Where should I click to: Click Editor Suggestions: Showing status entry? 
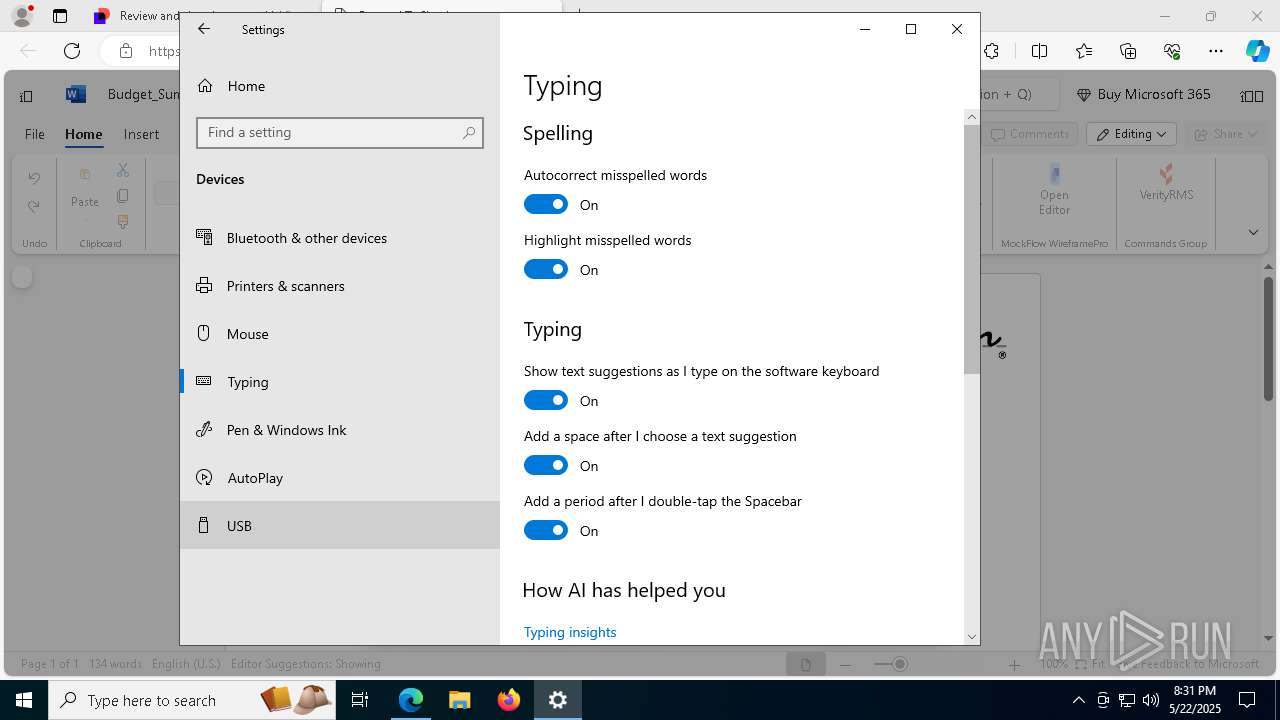[x=305, y=664]
